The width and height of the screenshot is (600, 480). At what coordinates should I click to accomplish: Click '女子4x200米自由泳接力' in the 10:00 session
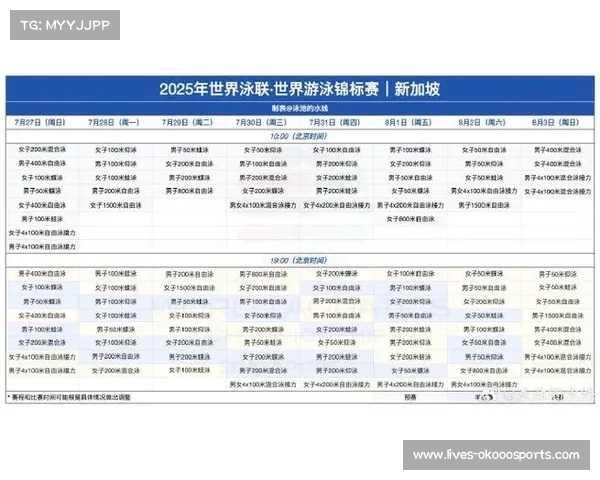tap(337, 205)
